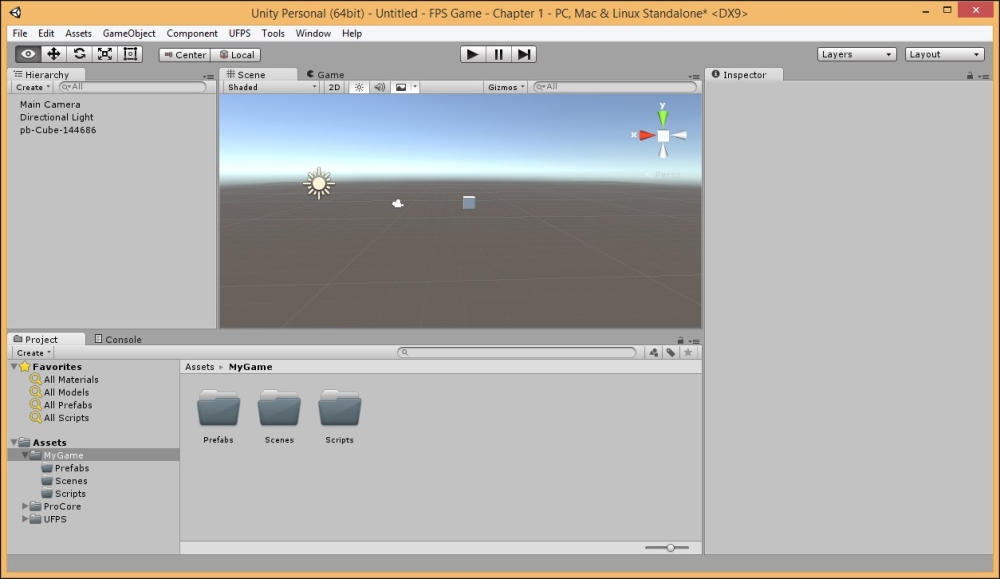Open the Layers dropdown

856,54
